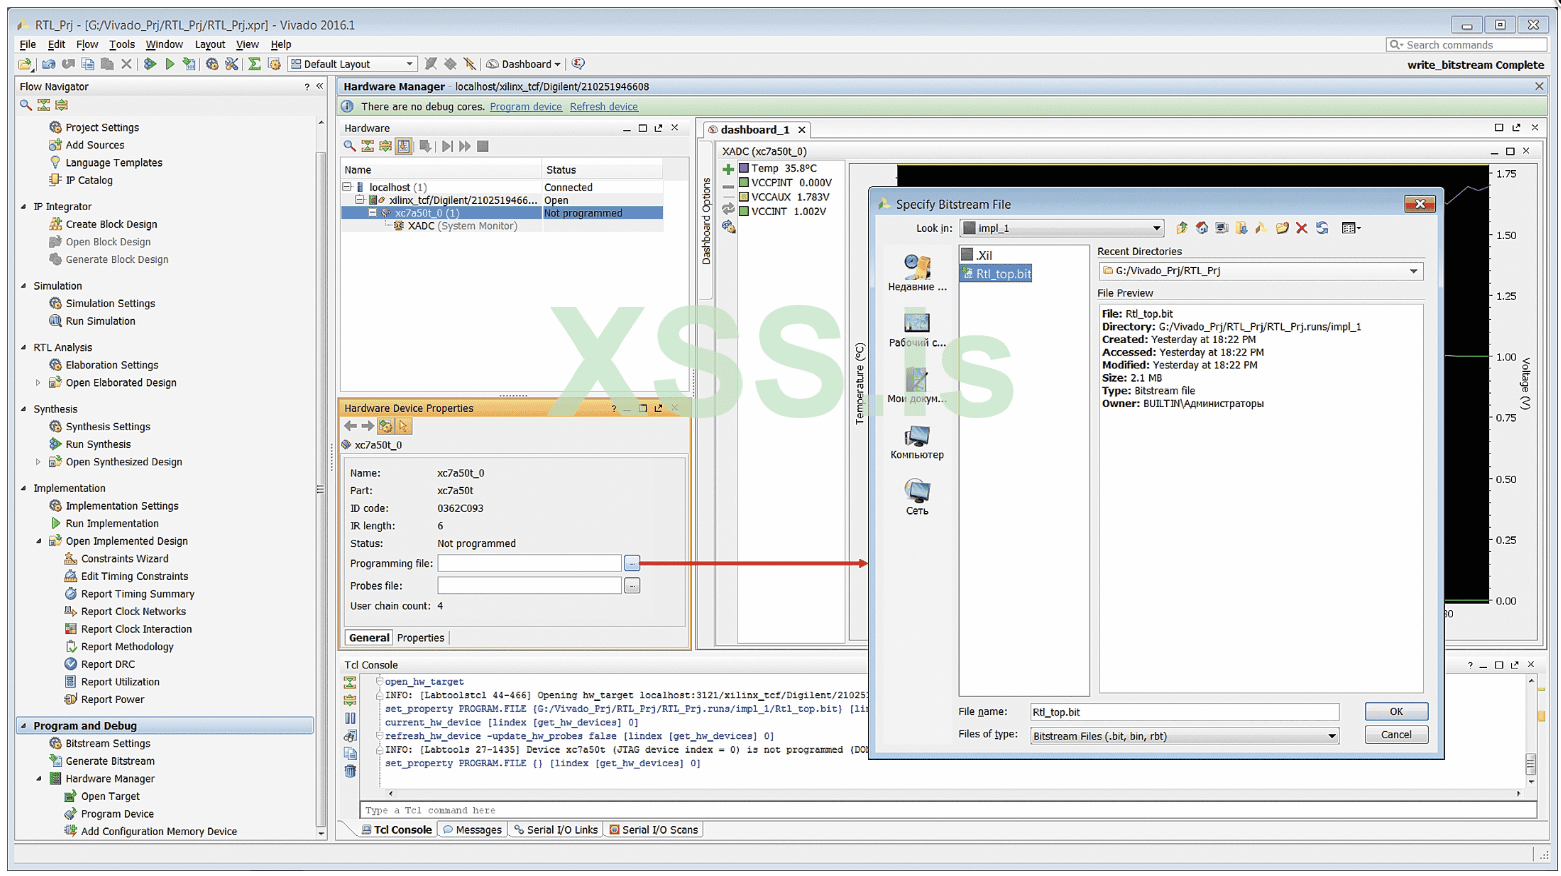This screenshot has width=1561, height=876.
Task: Click the Program device link
Action: point(525,106)
